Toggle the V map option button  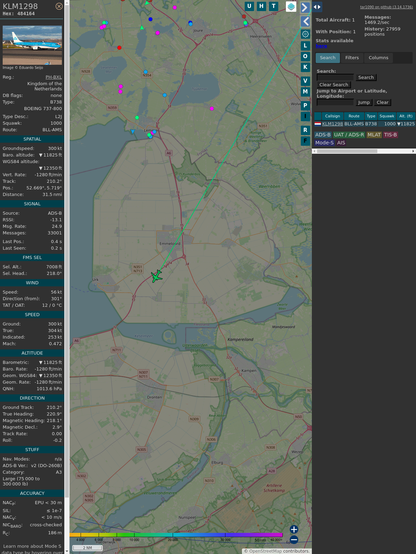305,81
